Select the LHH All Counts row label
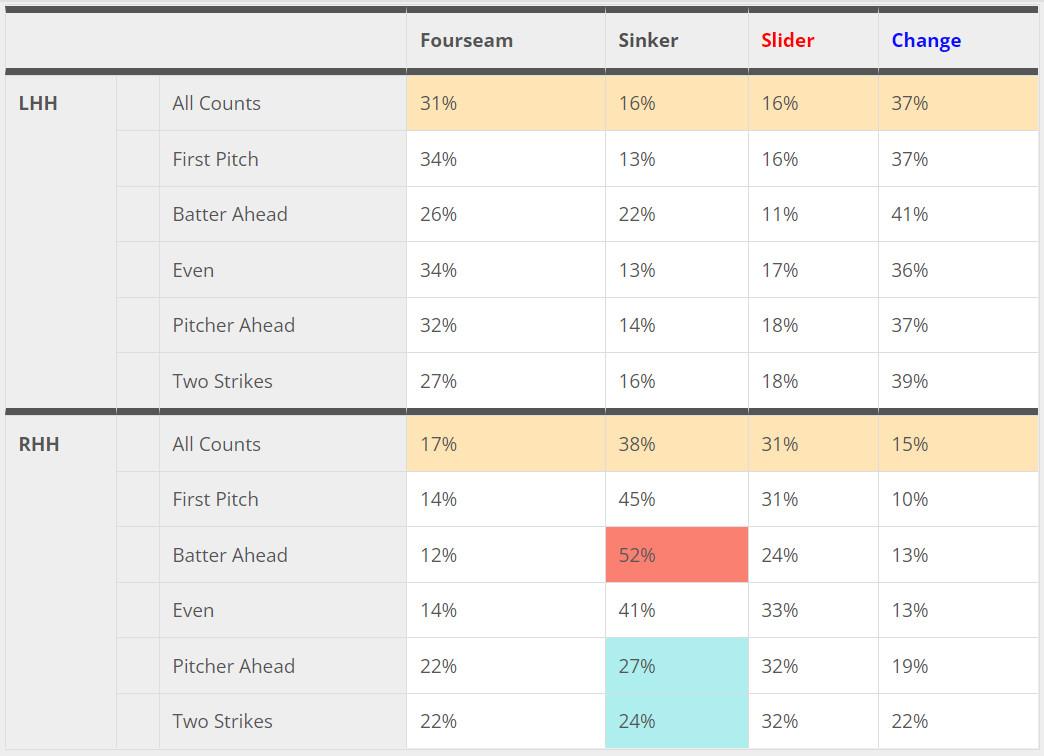Viewport: 1044px width, 756px height. (x=216, y=104)
